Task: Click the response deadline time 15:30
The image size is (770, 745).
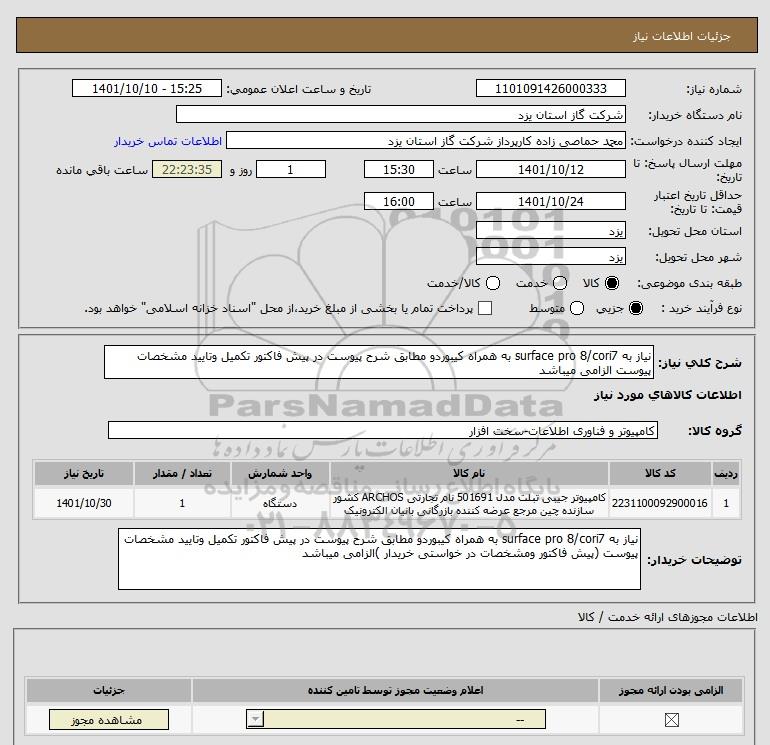Action: tap(399, 169)
